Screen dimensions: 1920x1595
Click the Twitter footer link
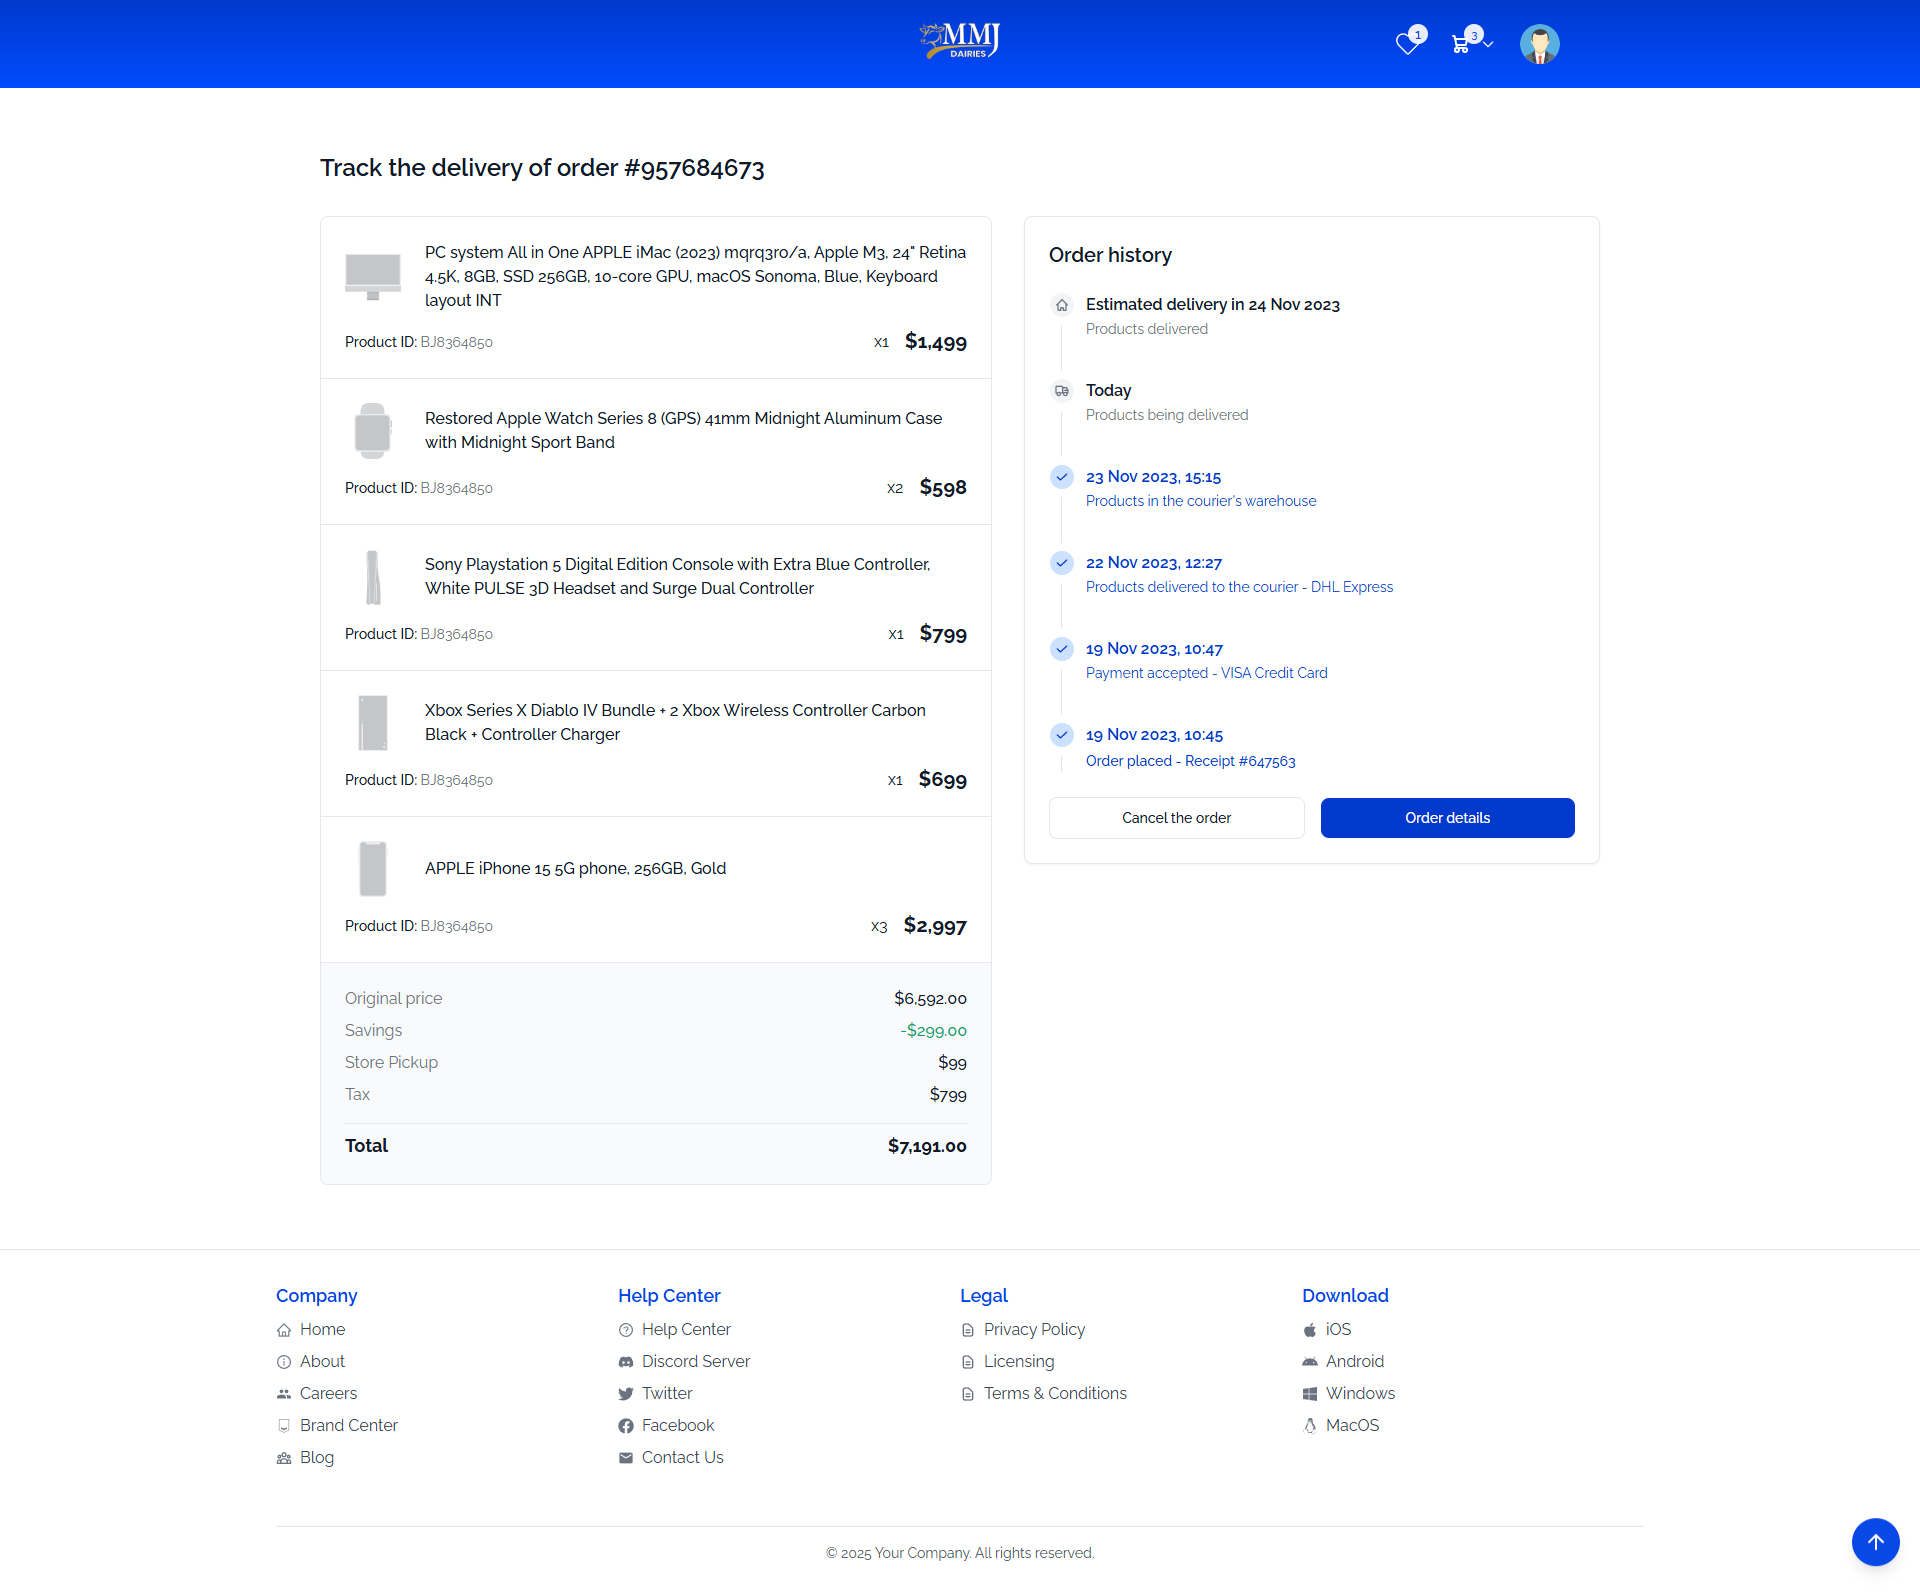[666, 1393]
